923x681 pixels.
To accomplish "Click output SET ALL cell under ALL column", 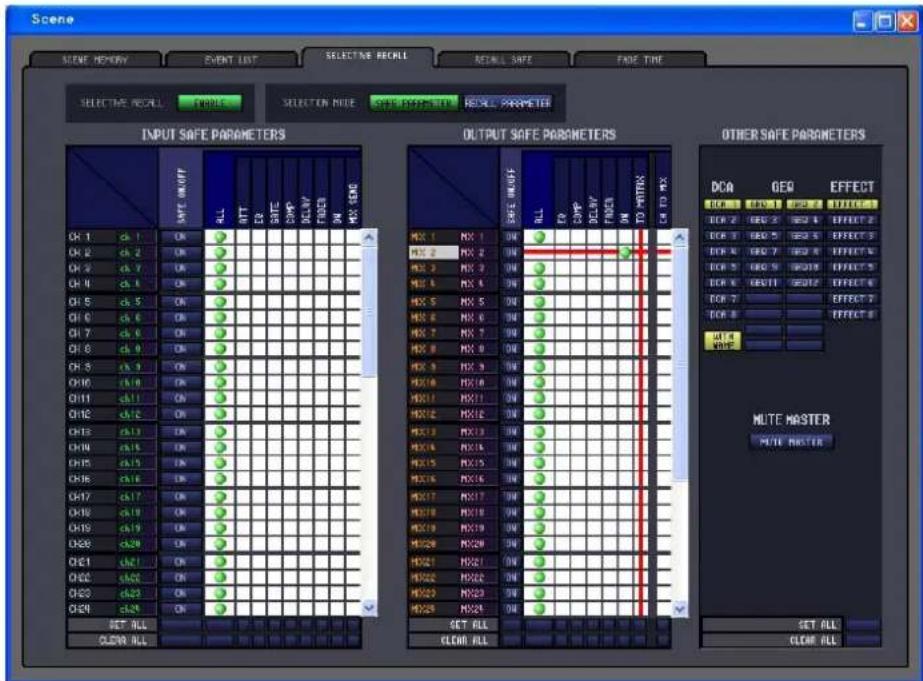I will tap(538, 624).
